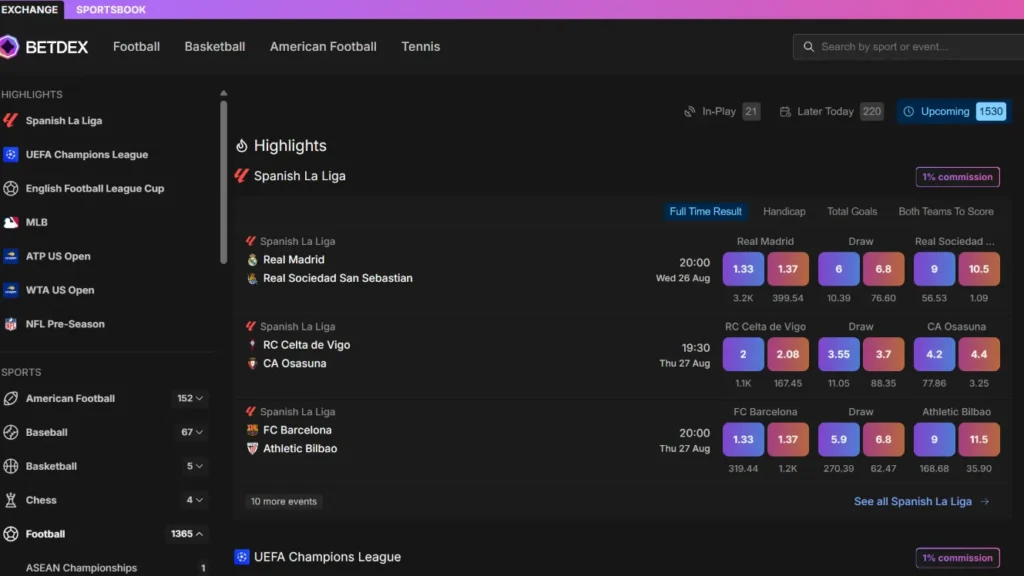Viewport: 1024px width, 576px height.
Task: Show Later Today events filter
Action: 829,112
